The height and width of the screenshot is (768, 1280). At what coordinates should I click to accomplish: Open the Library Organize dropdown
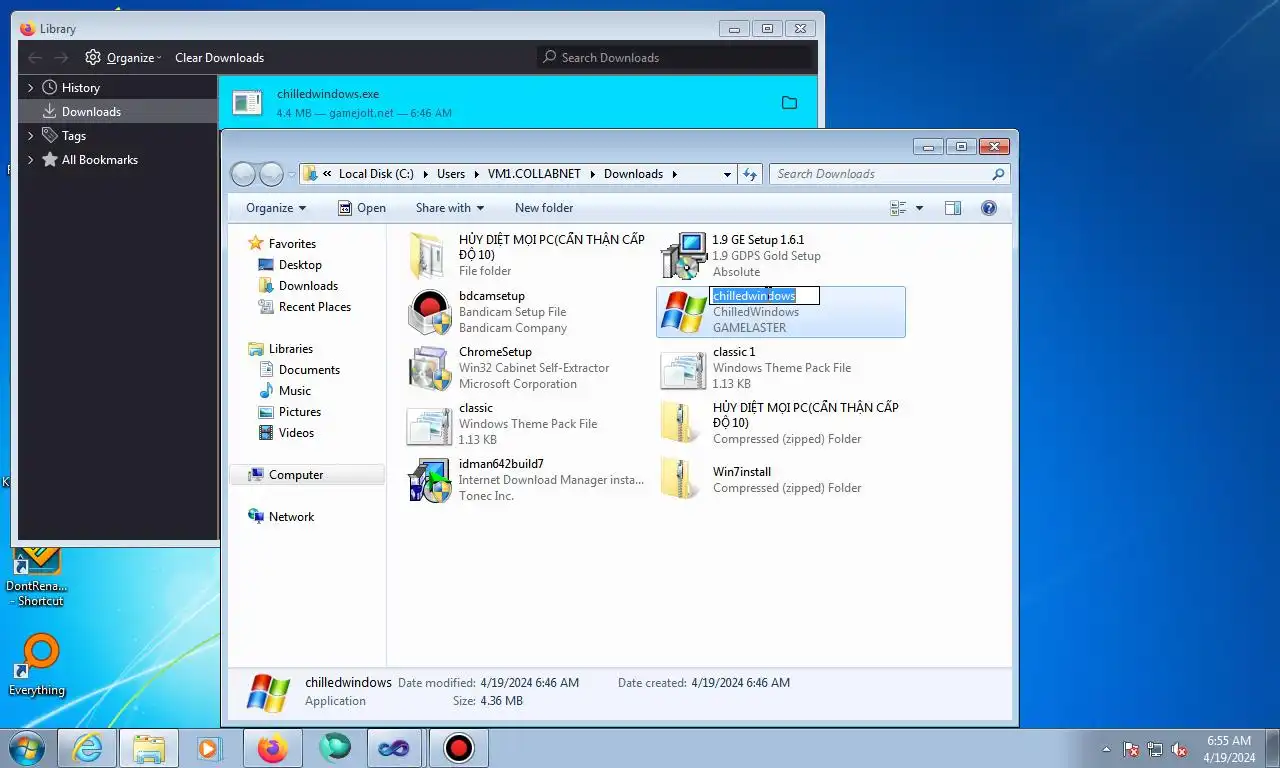click(124, 58)
